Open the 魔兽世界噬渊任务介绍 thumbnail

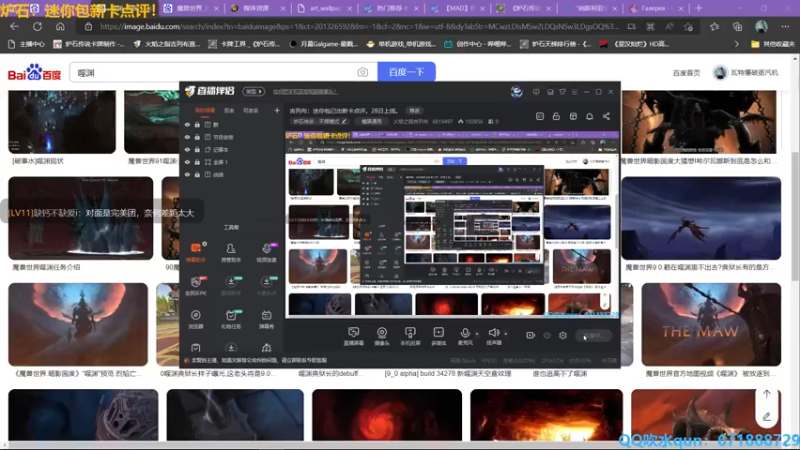(x=81, y=218)
